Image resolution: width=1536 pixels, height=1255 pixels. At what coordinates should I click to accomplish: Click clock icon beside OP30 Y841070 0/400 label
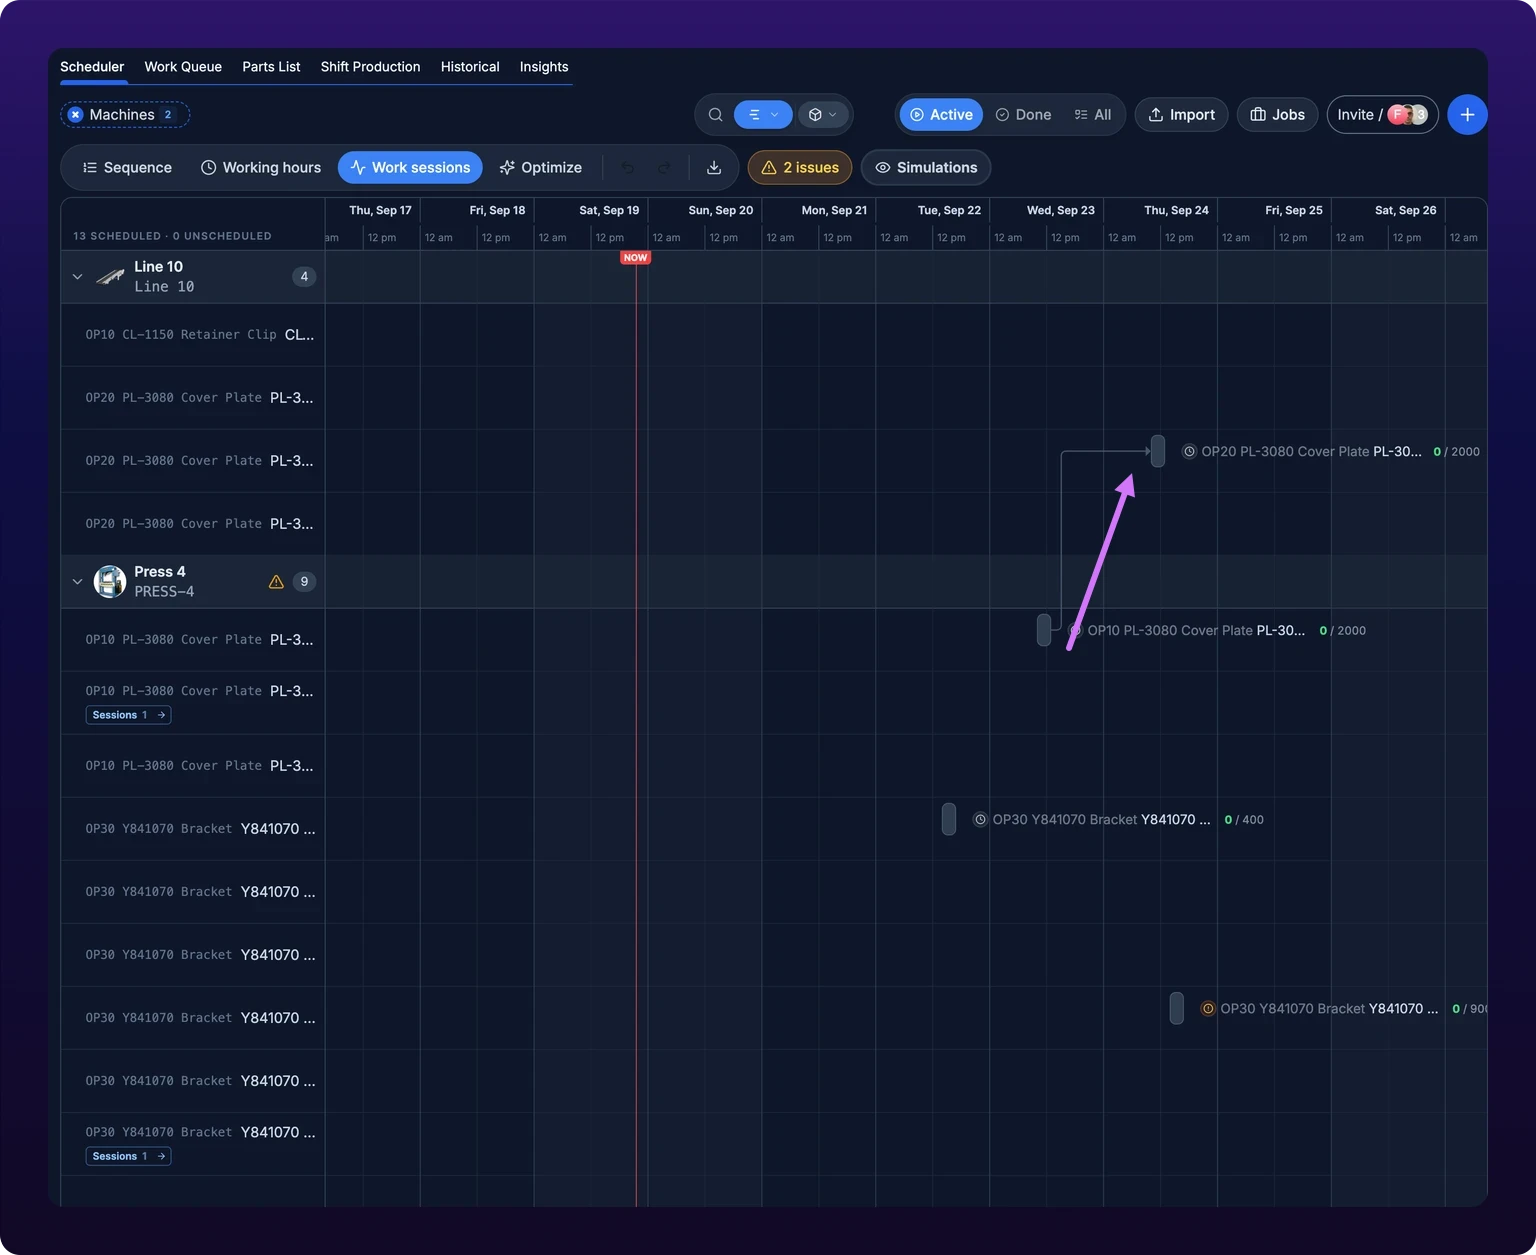[981, 820]
